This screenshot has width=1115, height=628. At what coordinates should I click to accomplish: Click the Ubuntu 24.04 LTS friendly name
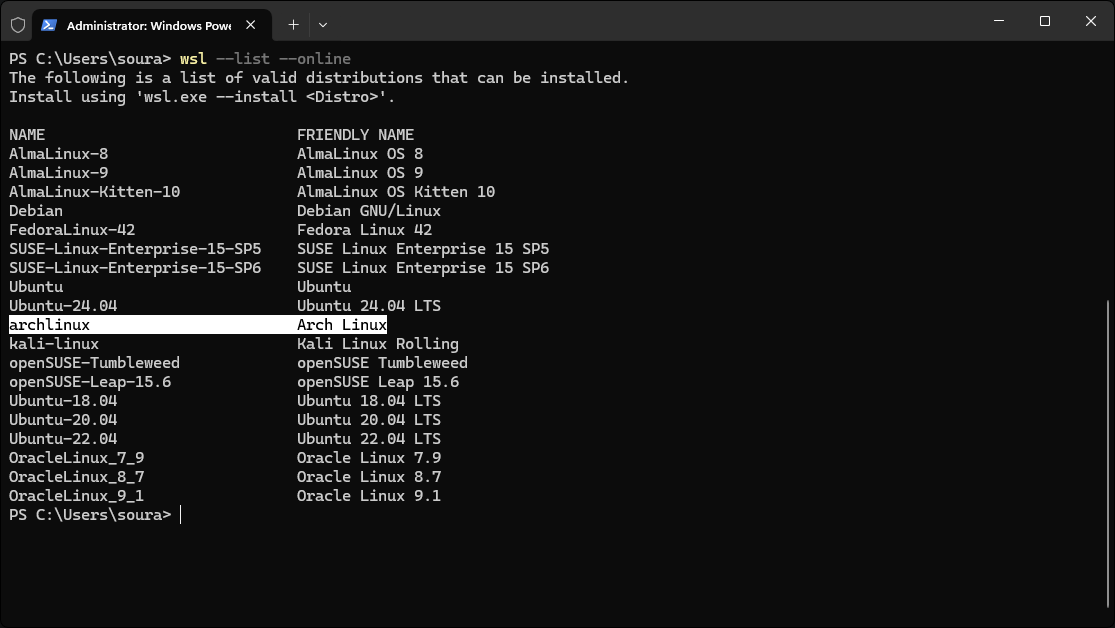coord(369,305)
